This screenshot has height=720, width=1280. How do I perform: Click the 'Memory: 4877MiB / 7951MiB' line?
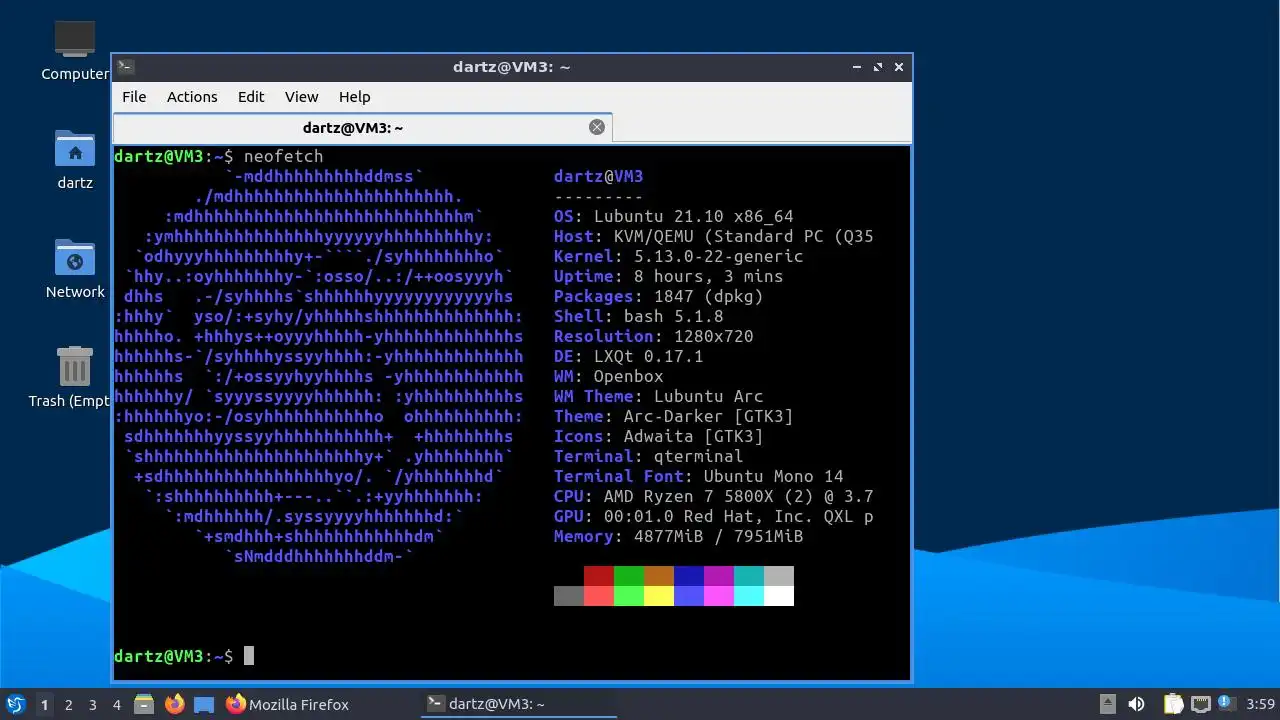coord(679,536)
